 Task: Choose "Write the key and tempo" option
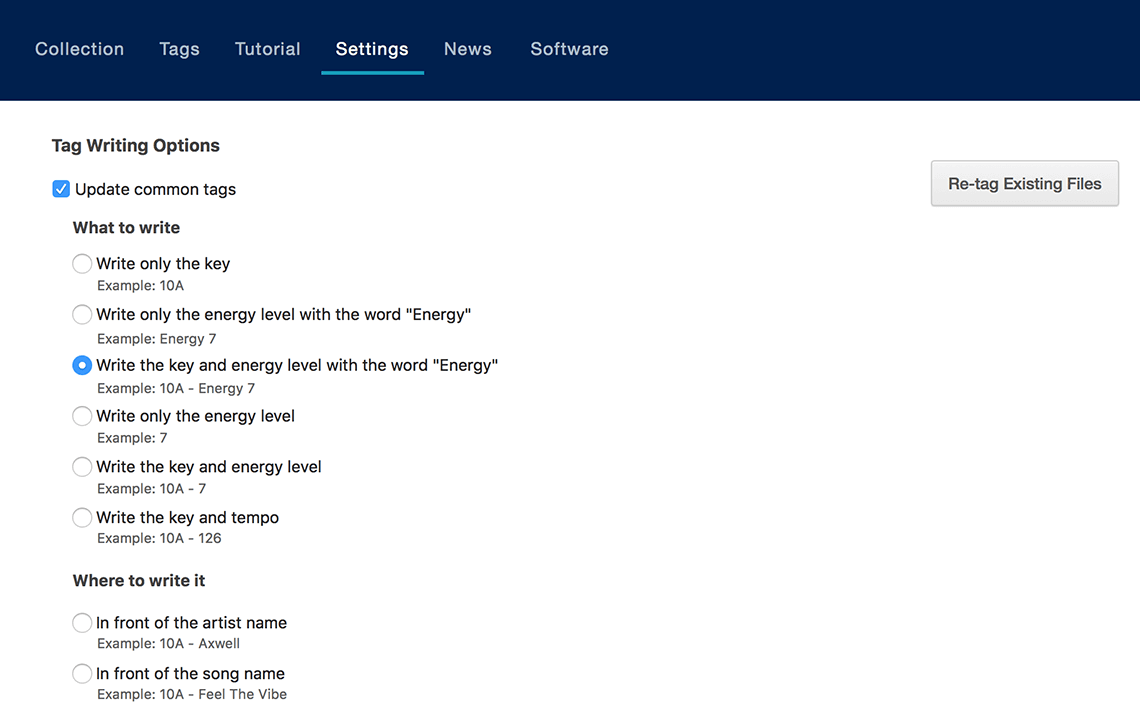[x=82, y=518]
